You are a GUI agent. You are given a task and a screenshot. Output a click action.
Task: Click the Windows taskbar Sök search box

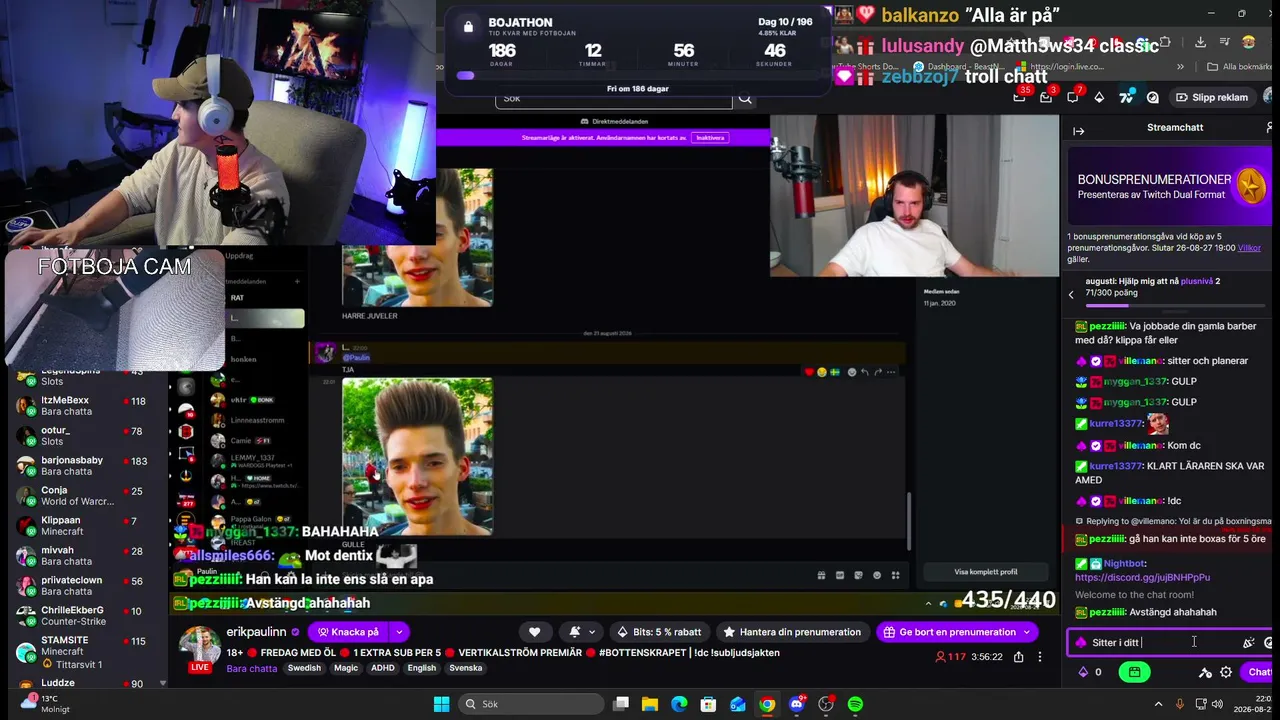[530, 704]
